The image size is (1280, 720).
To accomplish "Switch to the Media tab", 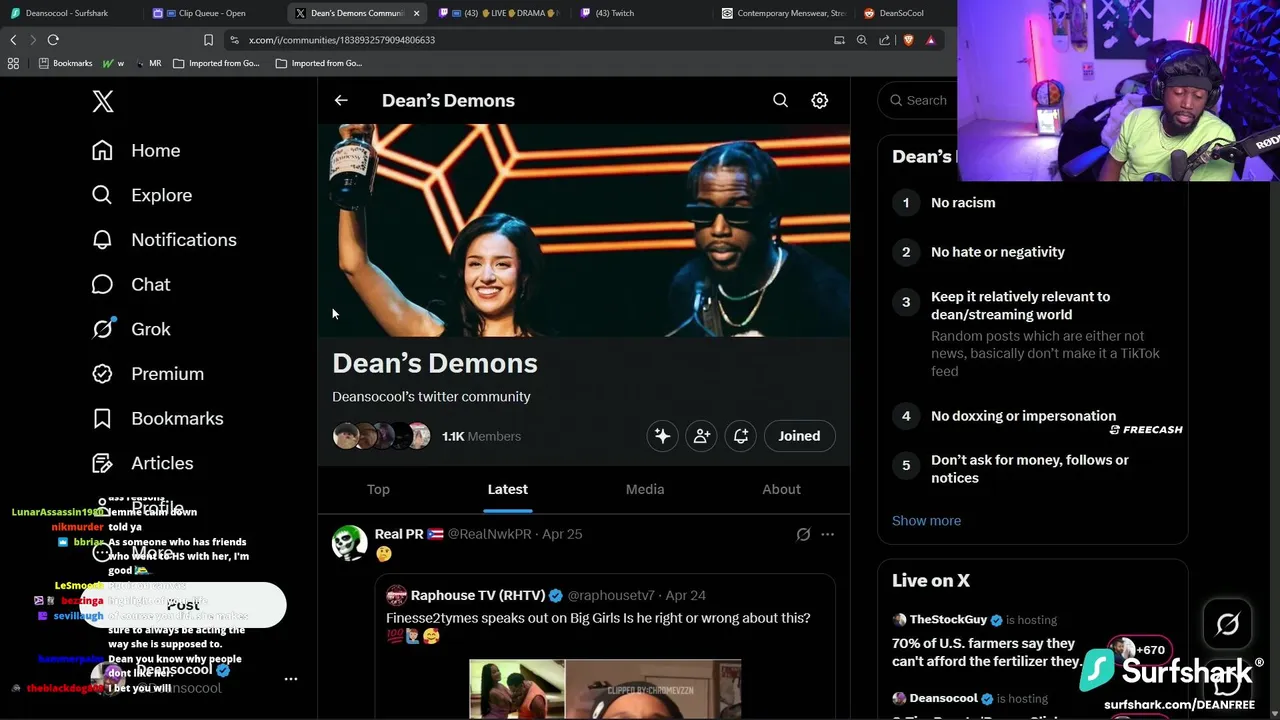I will click(645, 489).
